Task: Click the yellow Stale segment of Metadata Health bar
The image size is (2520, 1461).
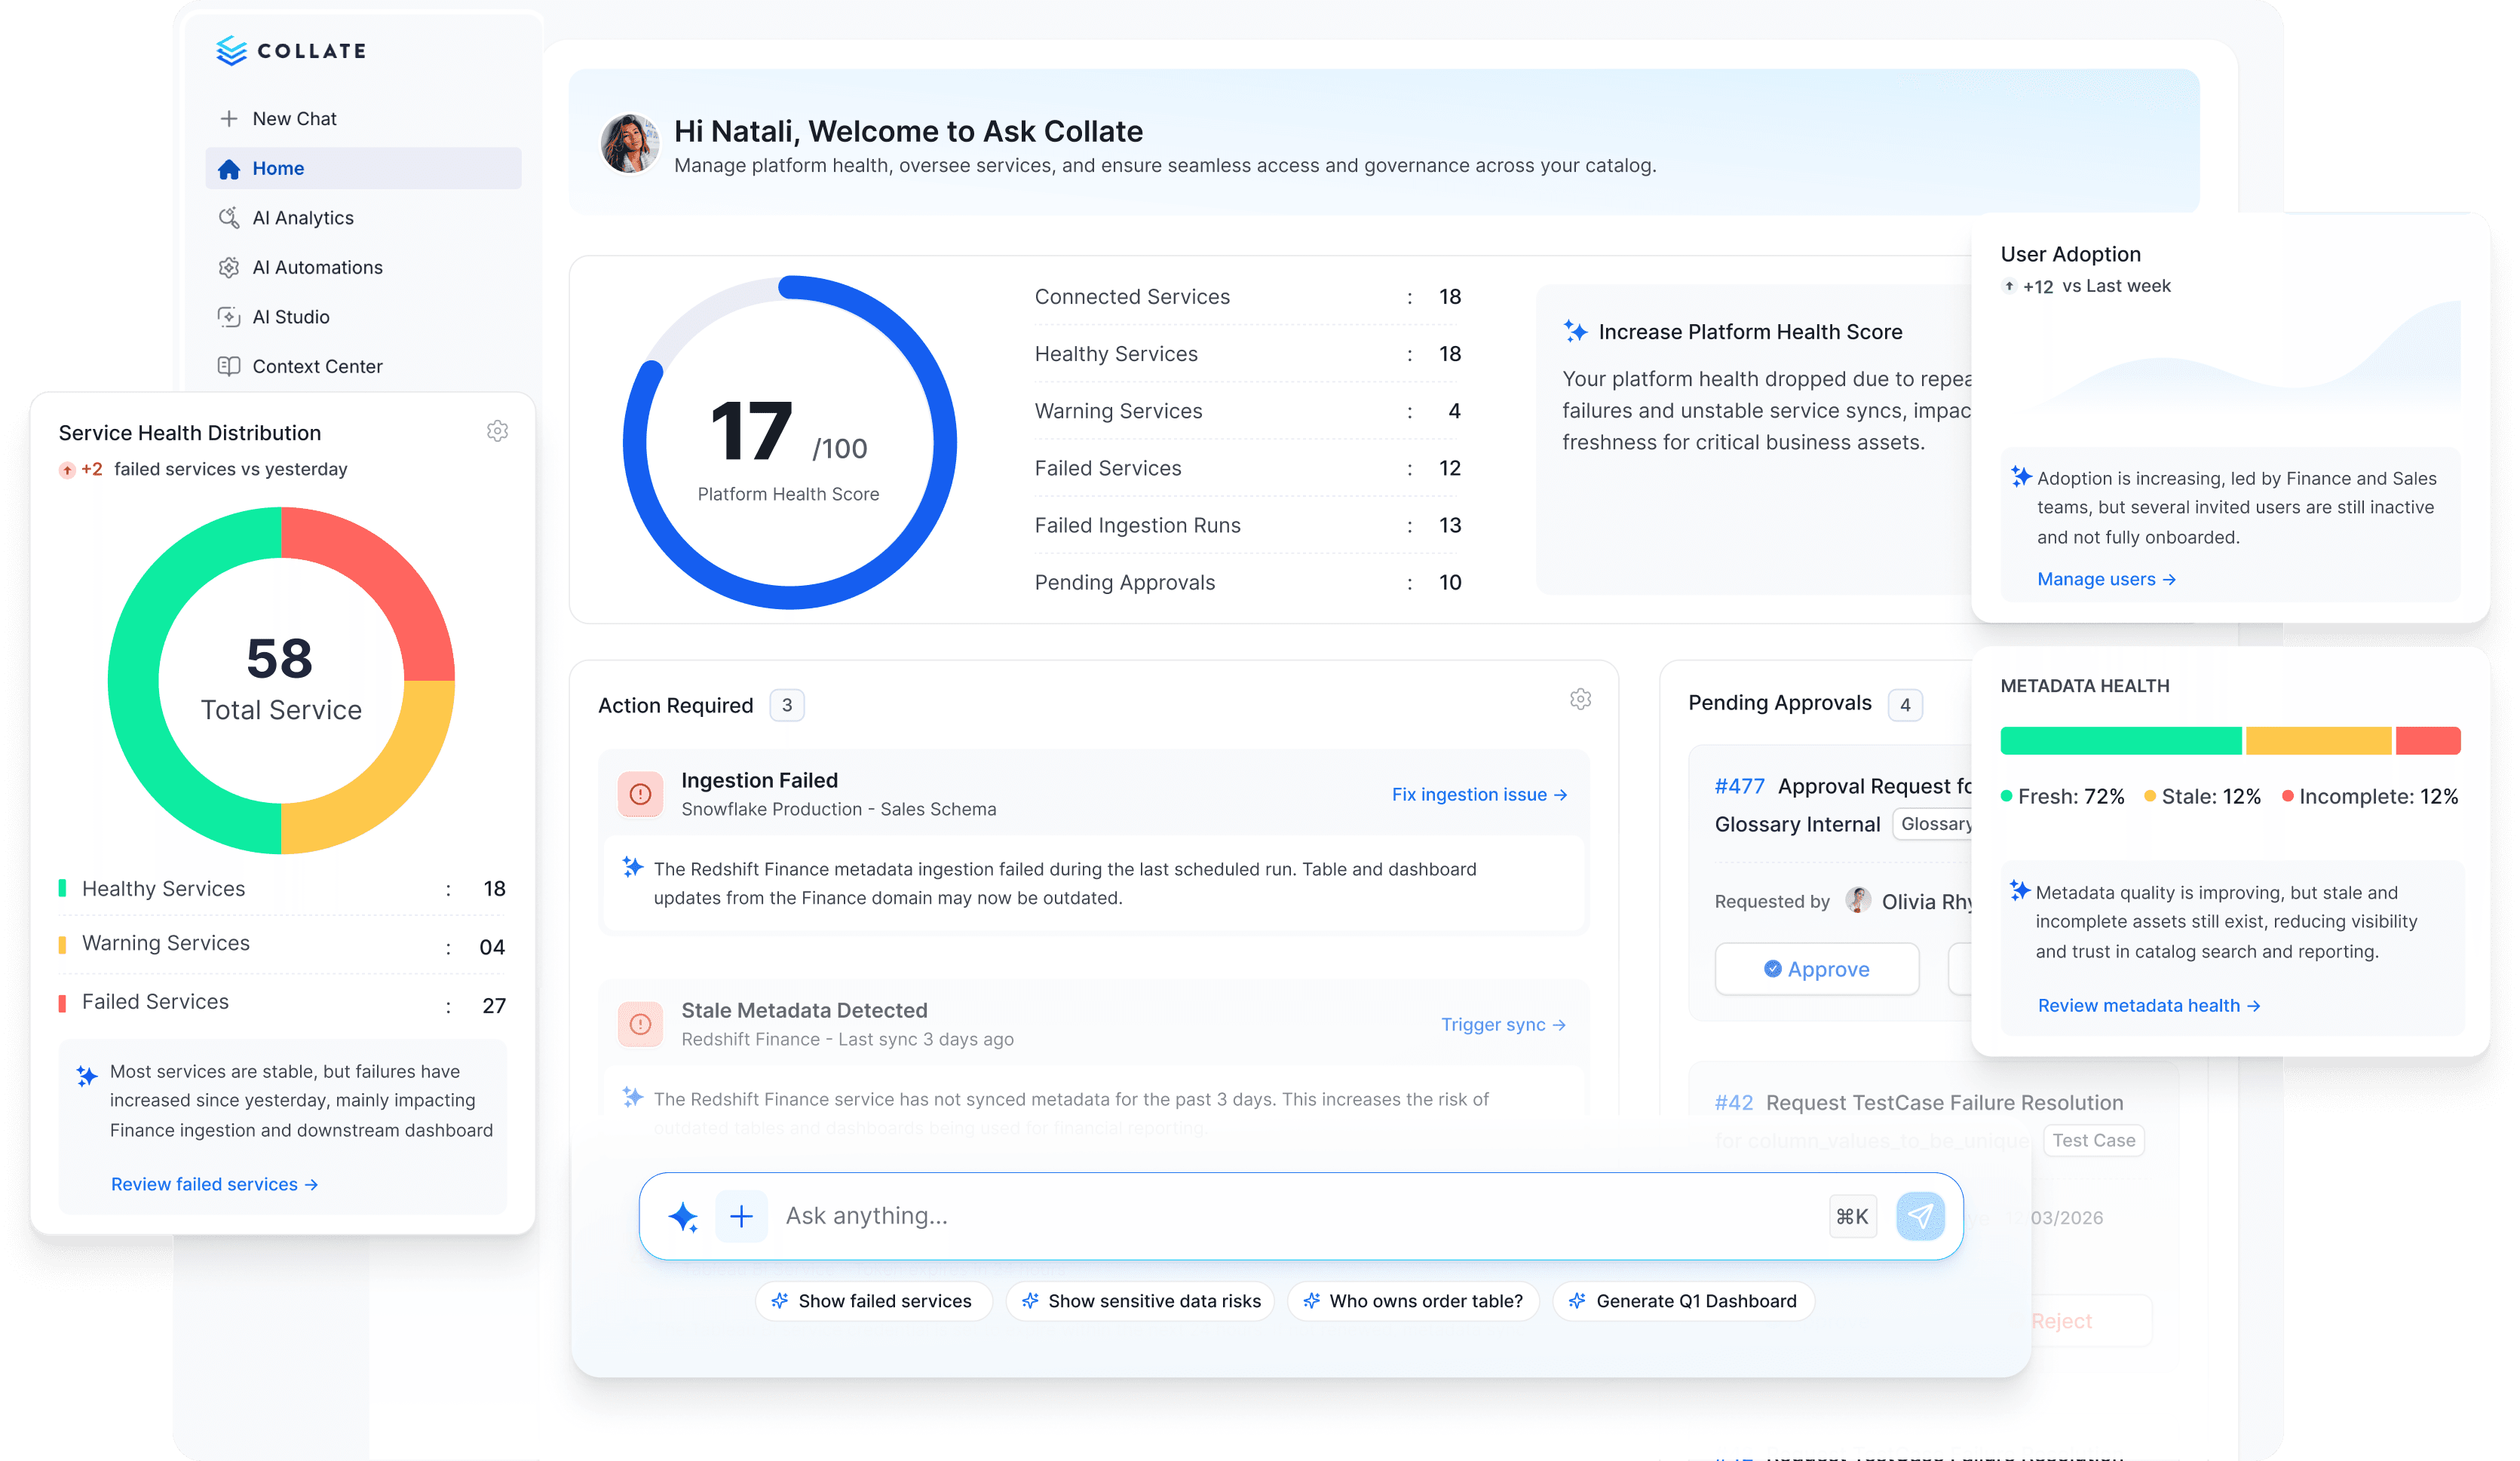Action: [2318, 741]
